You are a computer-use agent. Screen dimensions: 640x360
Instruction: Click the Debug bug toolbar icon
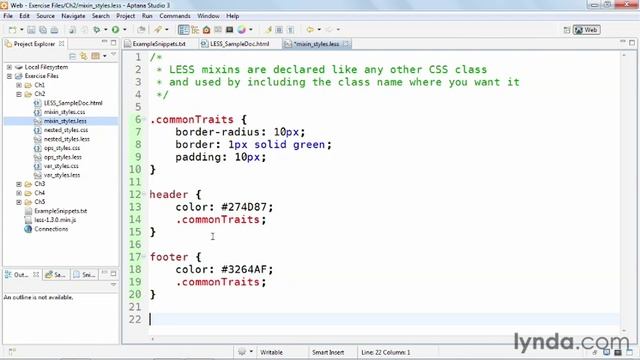(96, 30)
